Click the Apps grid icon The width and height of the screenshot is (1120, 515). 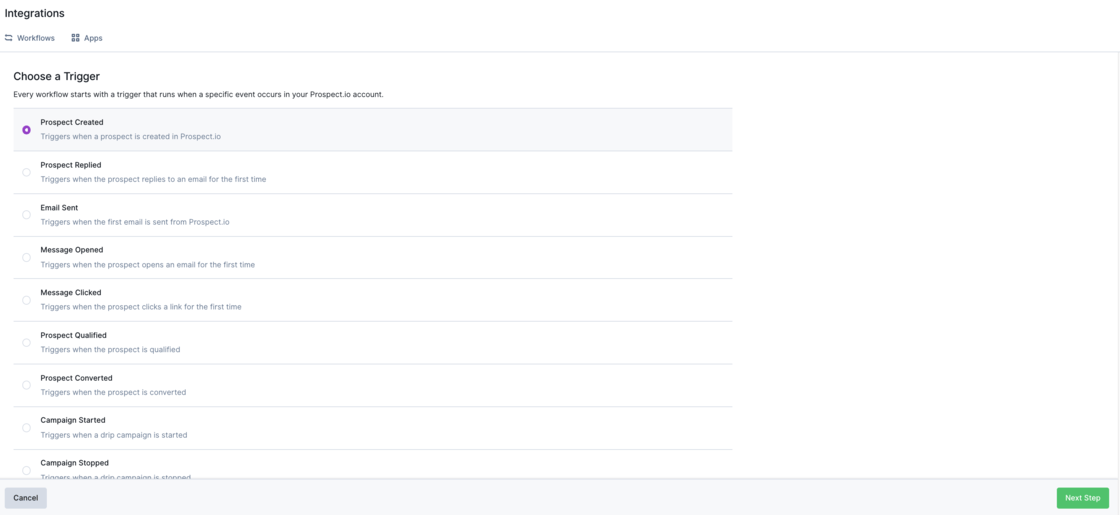(x=76, y=38)
